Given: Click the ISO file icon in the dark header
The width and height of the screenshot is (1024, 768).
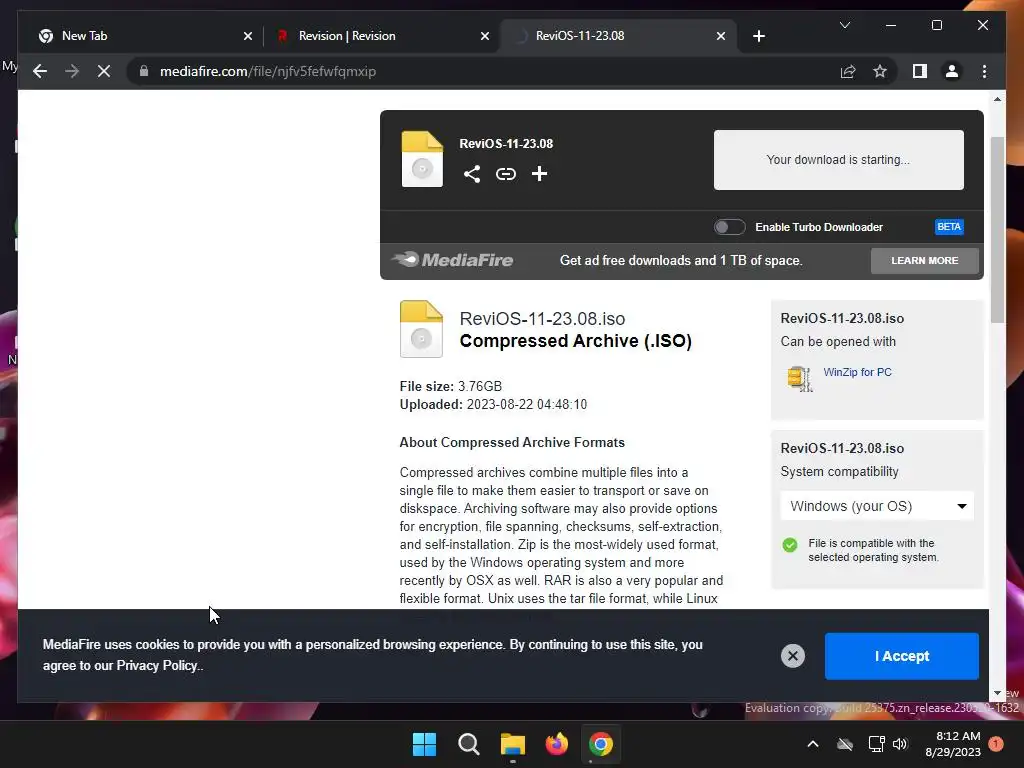Looking at the screenshot, I should point(422,159).
